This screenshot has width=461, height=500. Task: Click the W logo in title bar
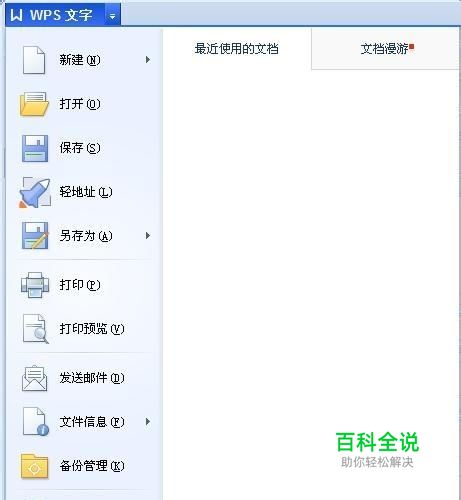pos(16,15)
